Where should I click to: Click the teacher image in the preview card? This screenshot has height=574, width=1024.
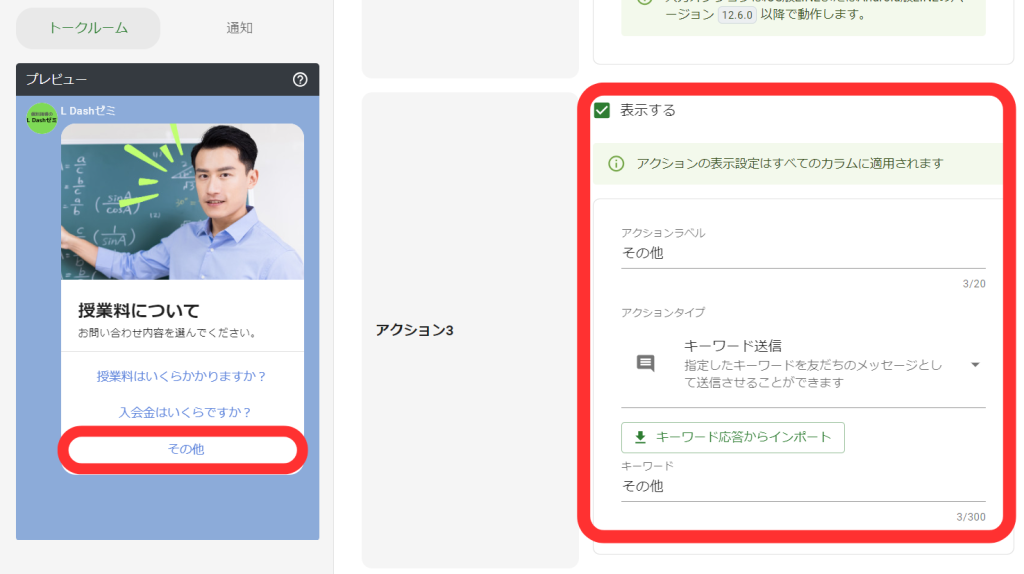click(x=182, y=202)
